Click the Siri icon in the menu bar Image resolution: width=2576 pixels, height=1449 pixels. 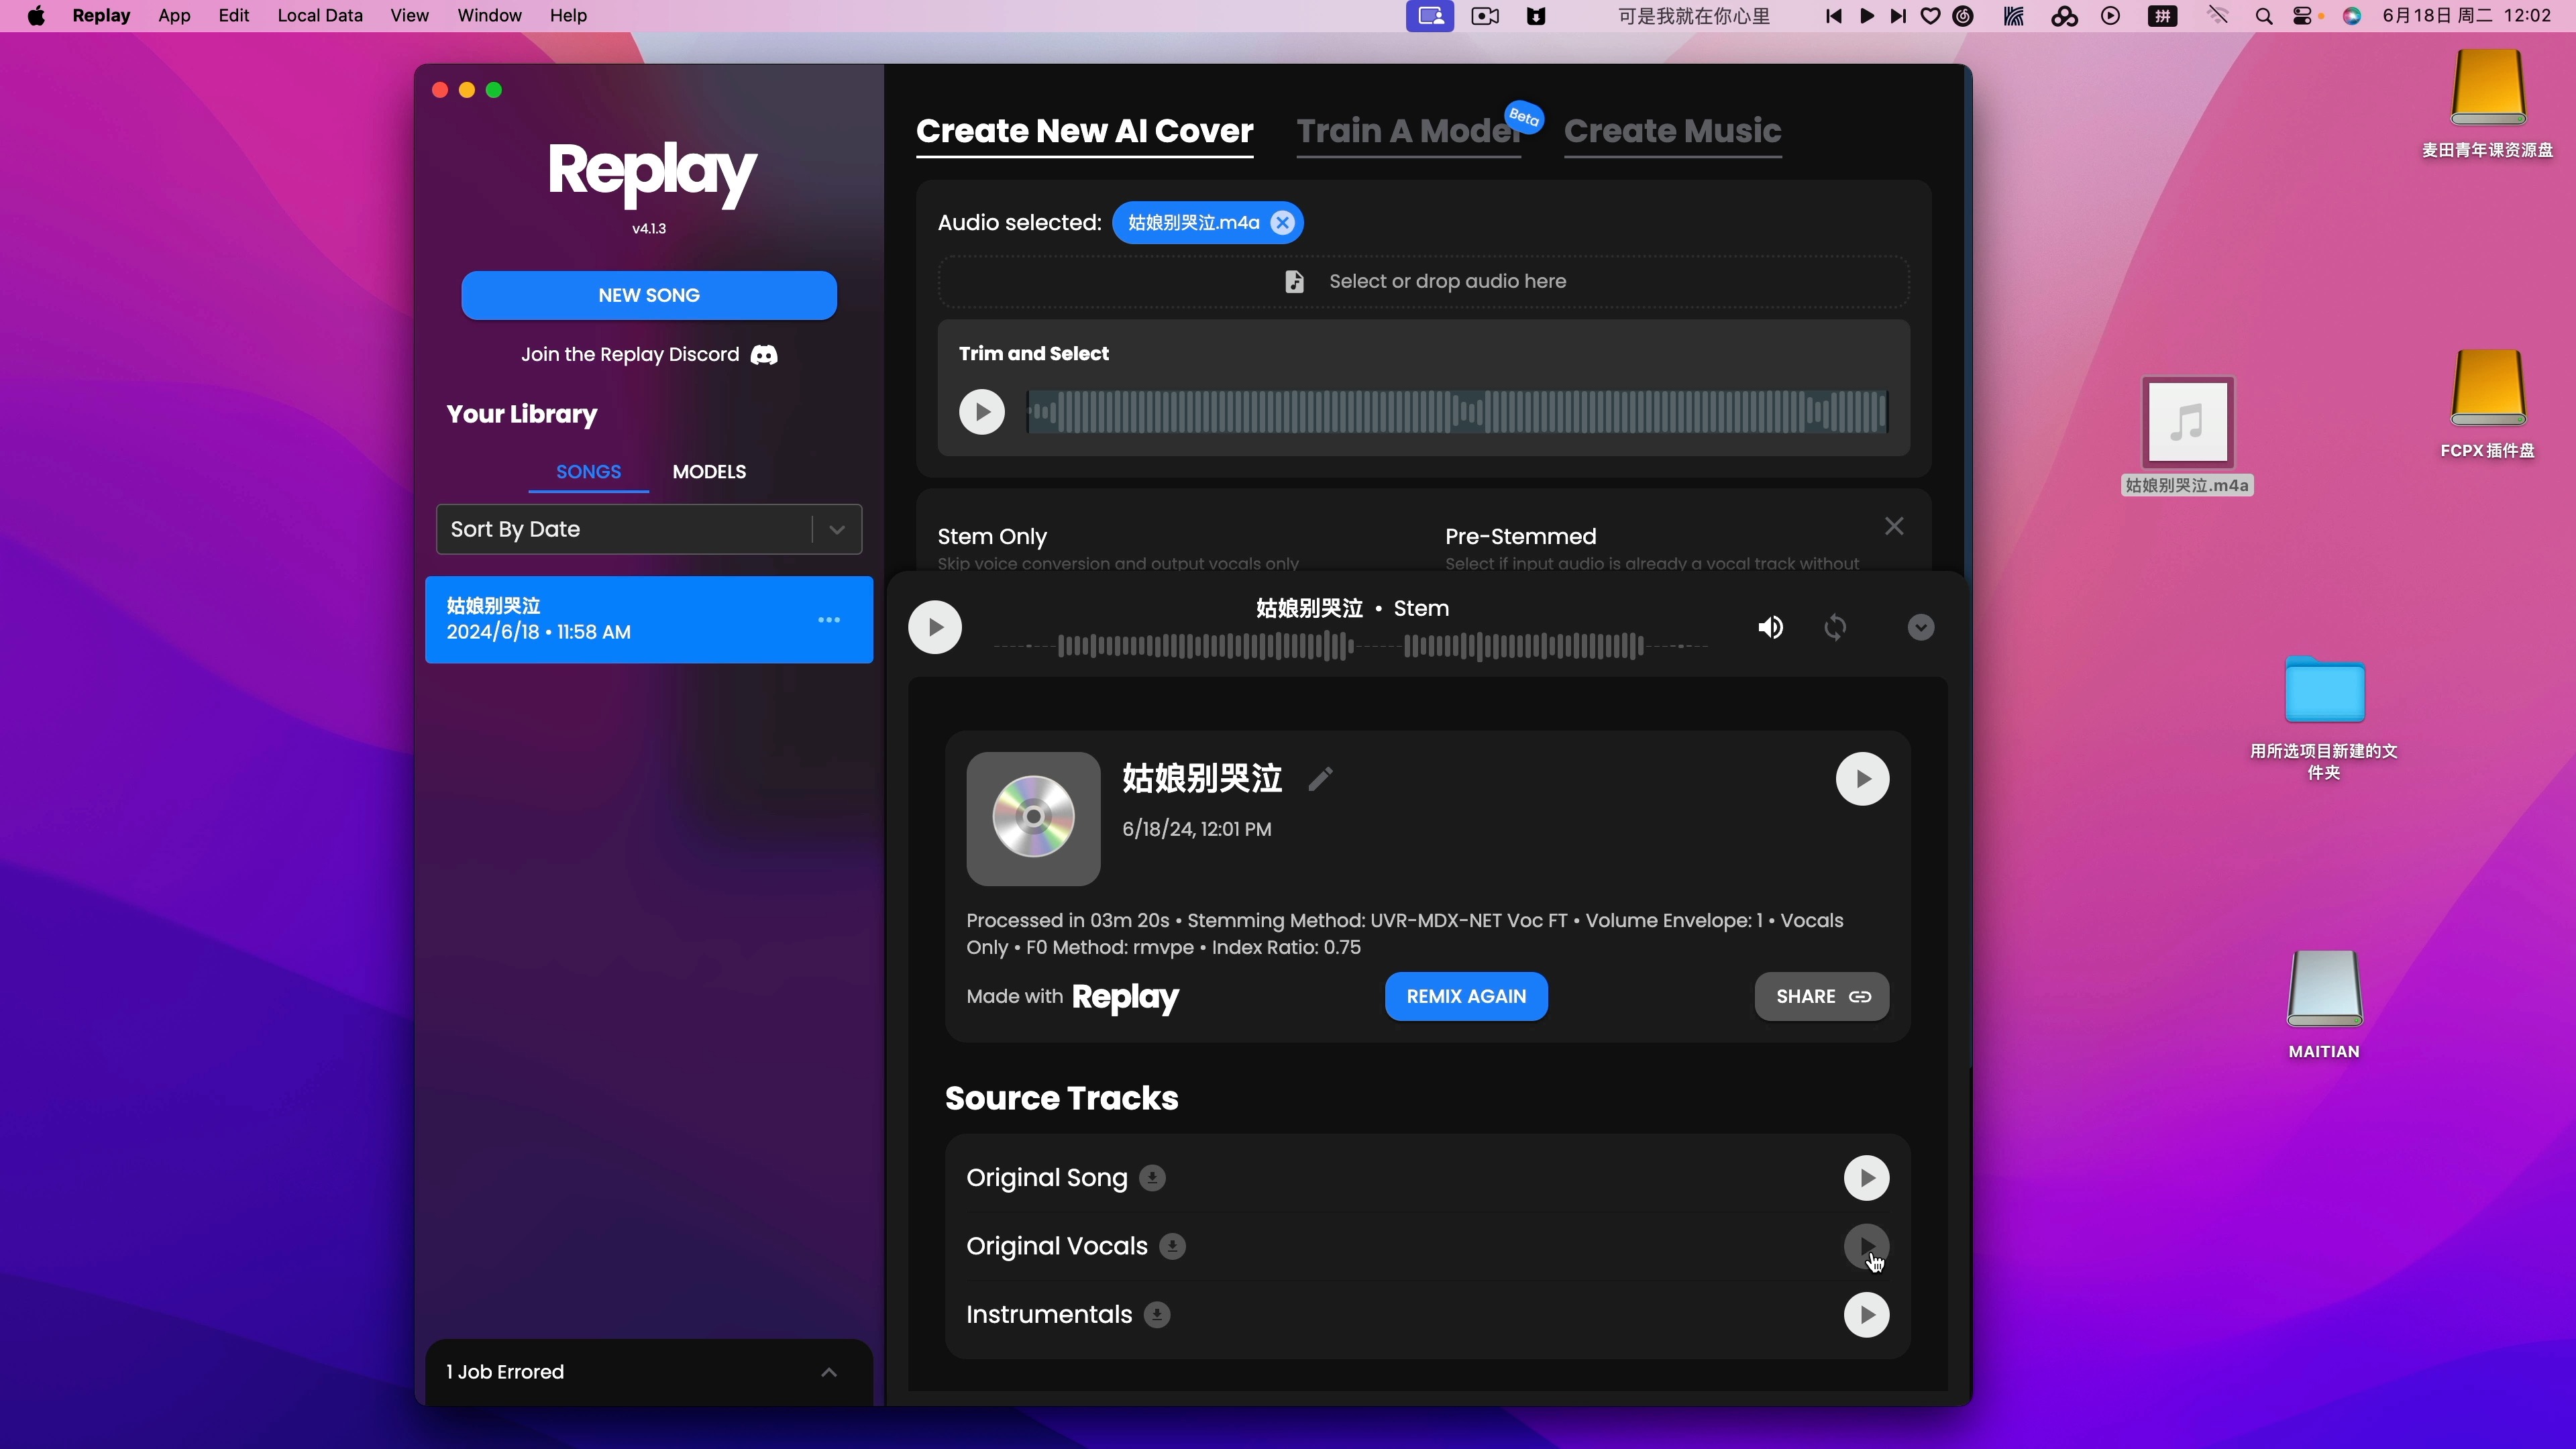[x=2352, y=16]
